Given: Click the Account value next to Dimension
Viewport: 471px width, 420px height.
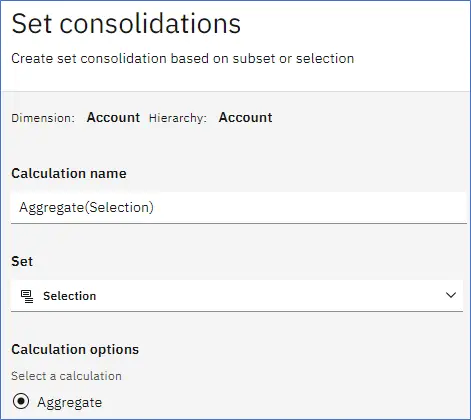Looking at the screenshot, I should click(113, 118).
